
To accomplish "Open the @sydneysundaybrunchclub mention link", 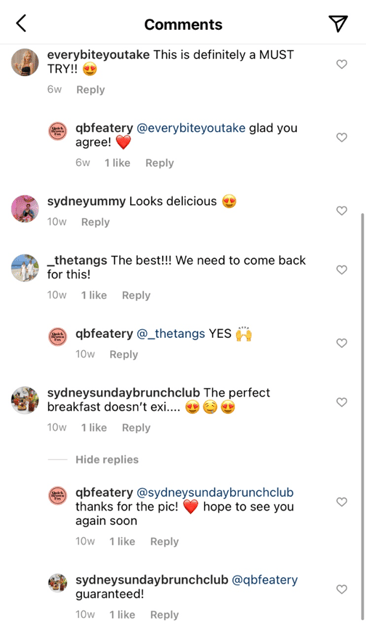I will [215, 492].
